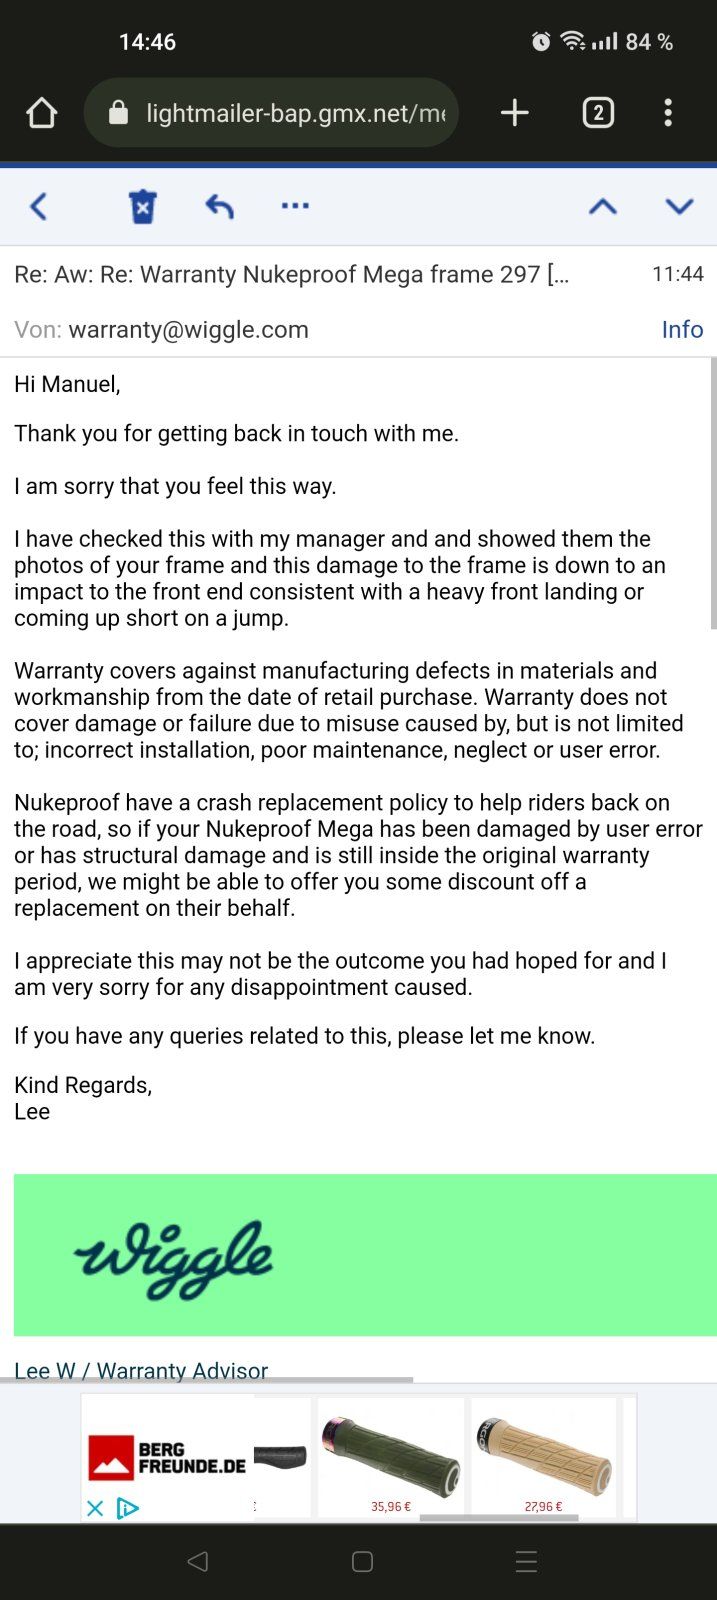Viewport: 717px width, 1600px height.
Task: Go to previous email with up chevron
Action: click(x=602, y=207)
